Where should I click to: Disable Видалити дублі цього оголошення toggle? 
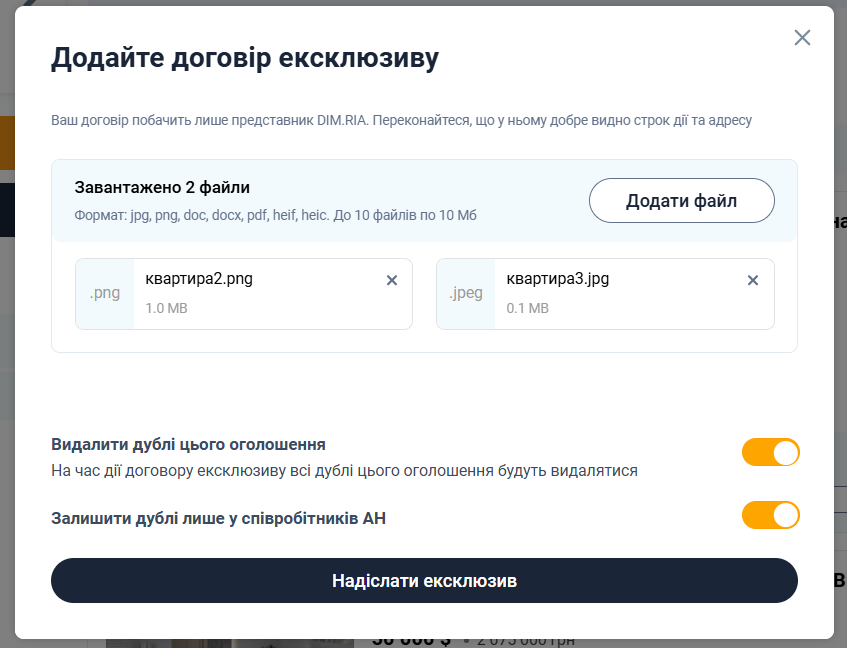point(770,452)
